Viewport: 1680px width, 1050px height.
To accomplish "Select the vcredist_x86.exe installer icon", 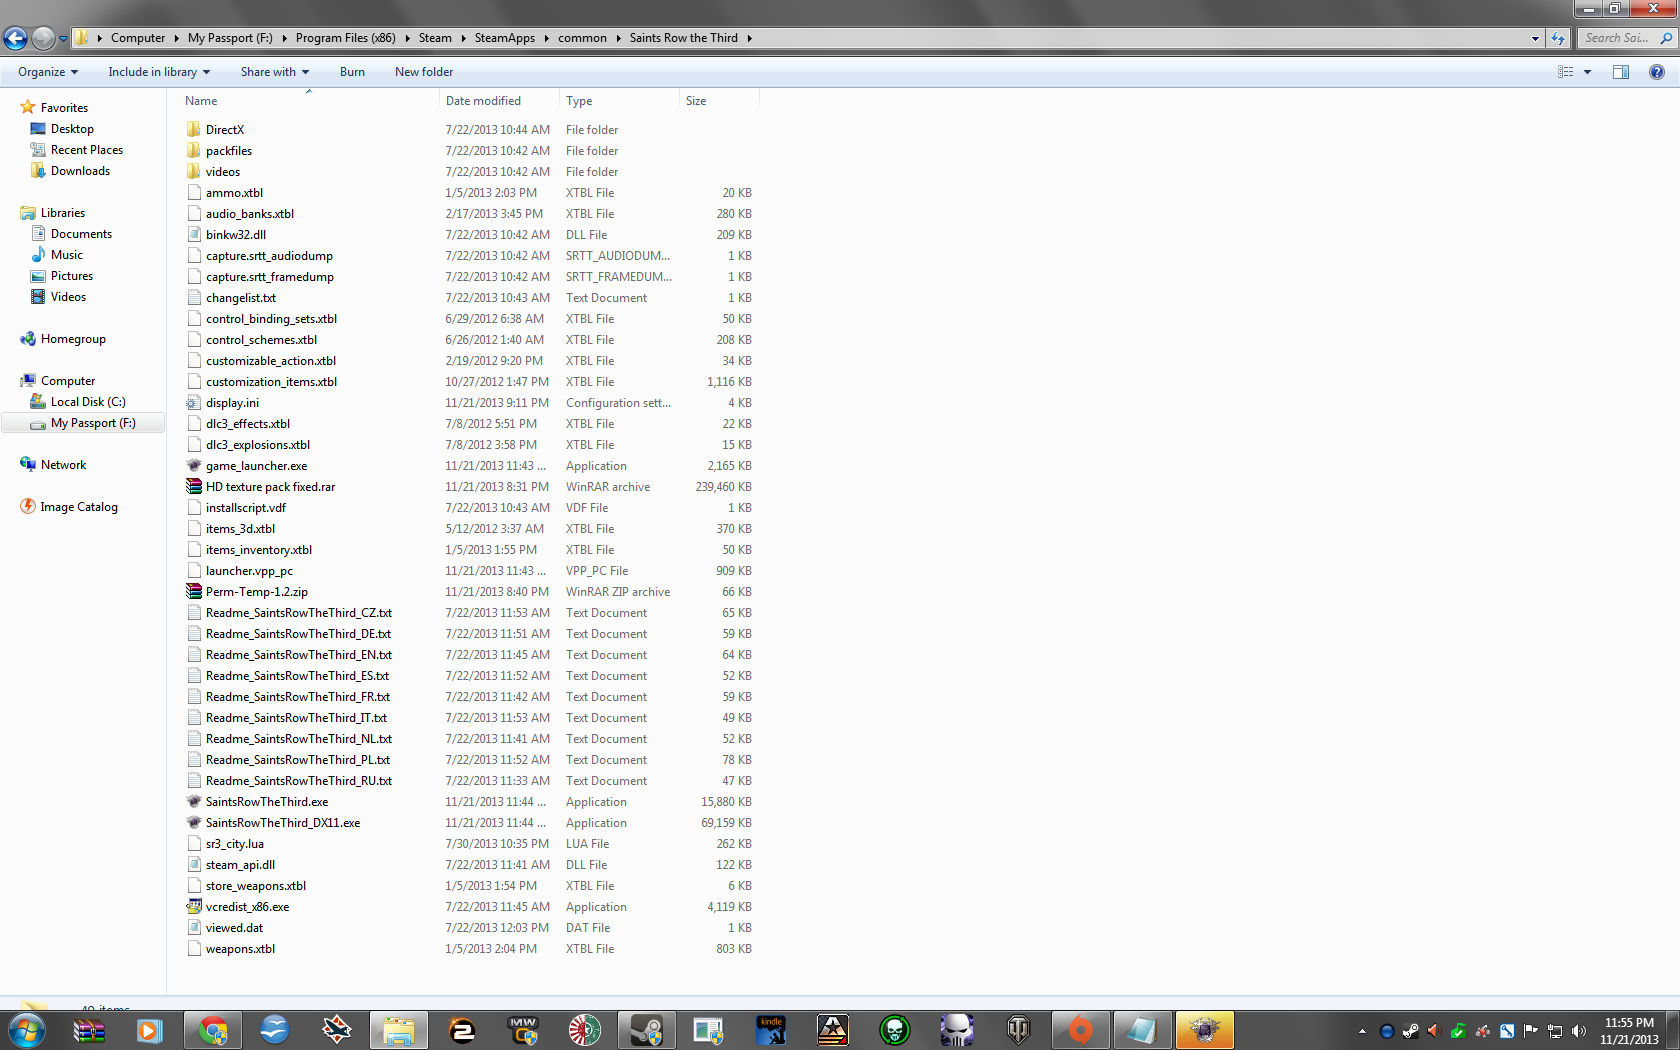I will [x=194, y=906].
